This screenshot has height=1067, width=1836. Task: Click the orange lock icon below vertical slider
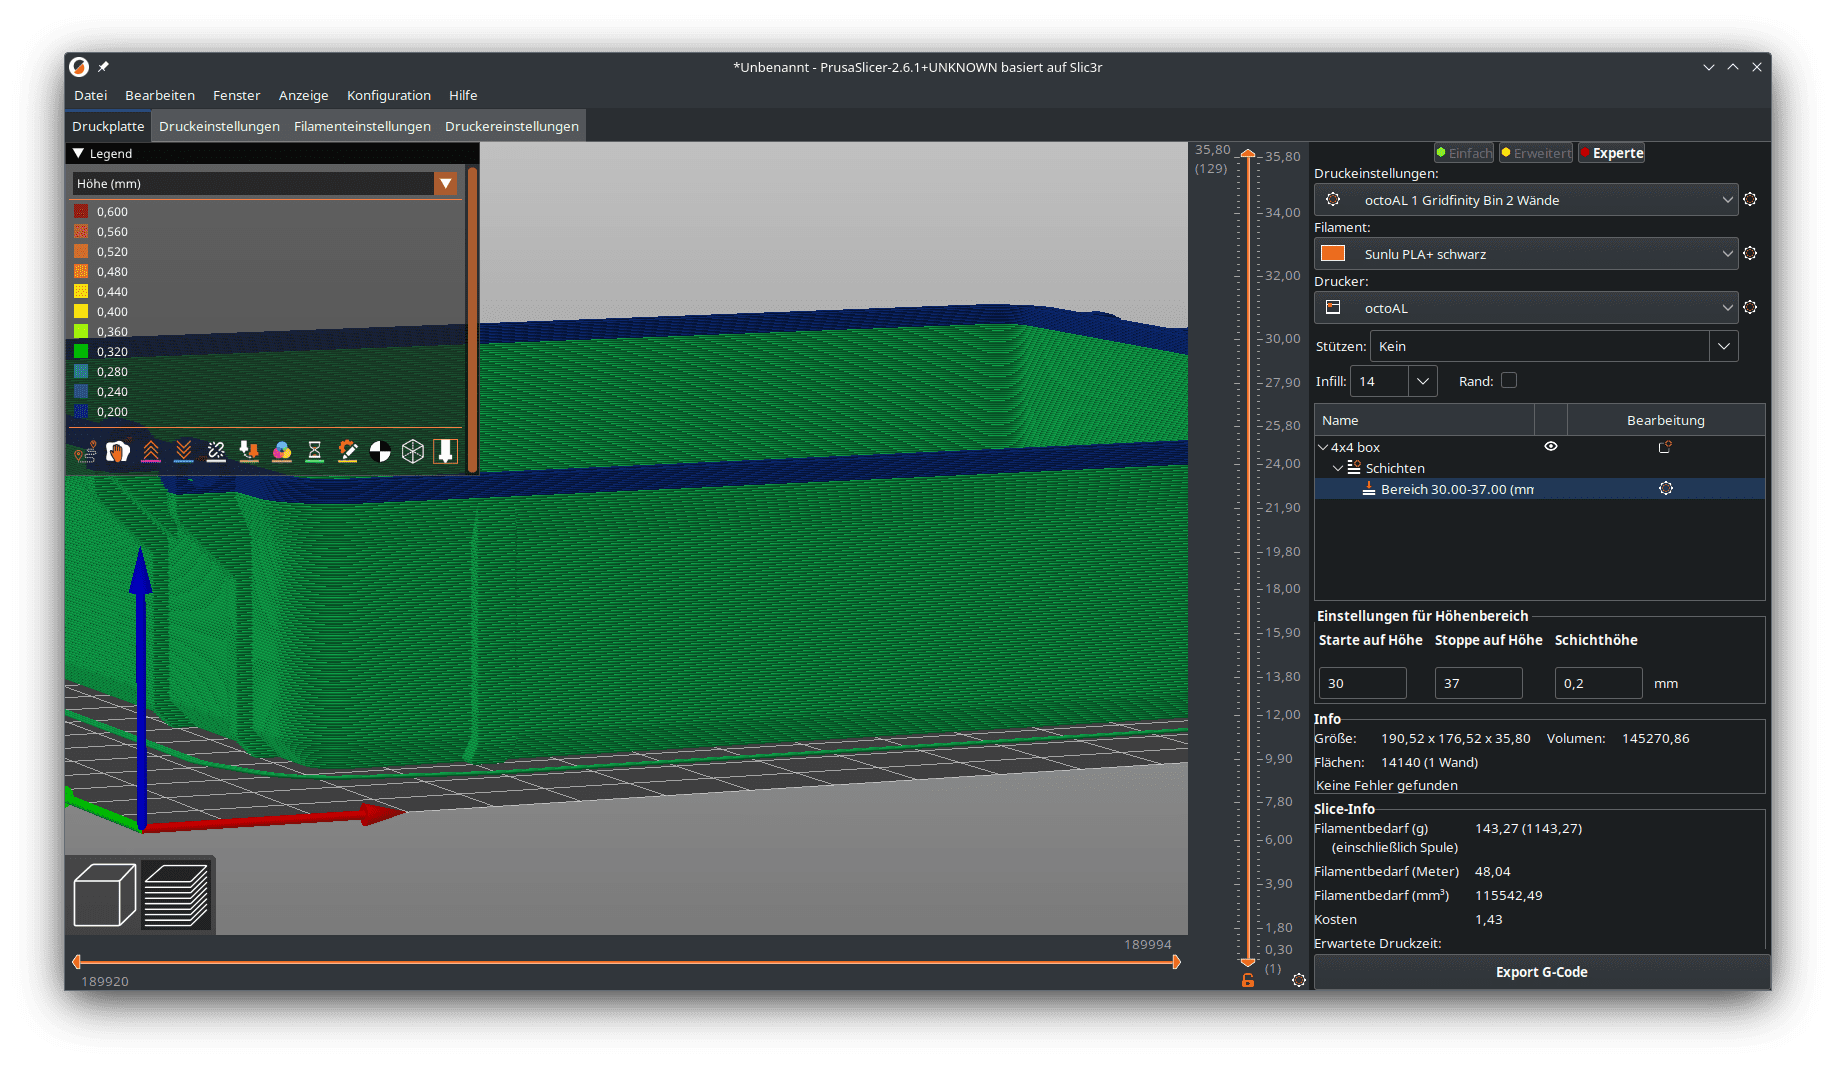point(1248,980)
